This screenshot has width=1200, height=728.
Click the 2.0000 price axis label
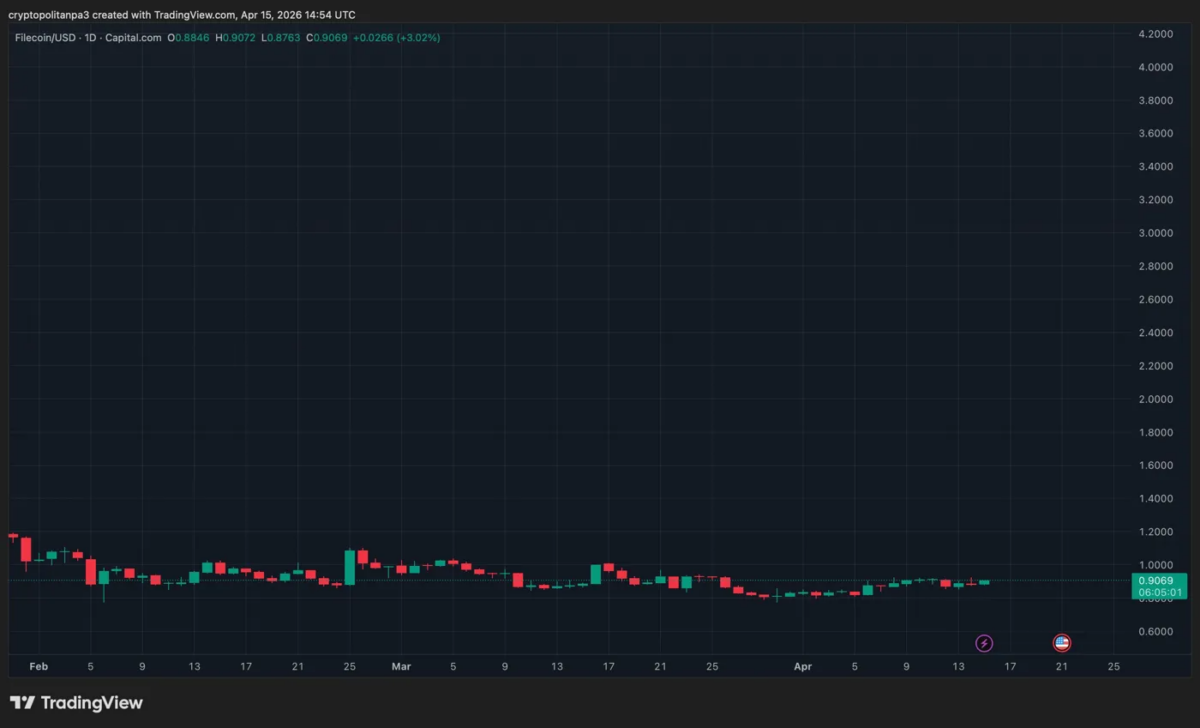point(1155,399)
